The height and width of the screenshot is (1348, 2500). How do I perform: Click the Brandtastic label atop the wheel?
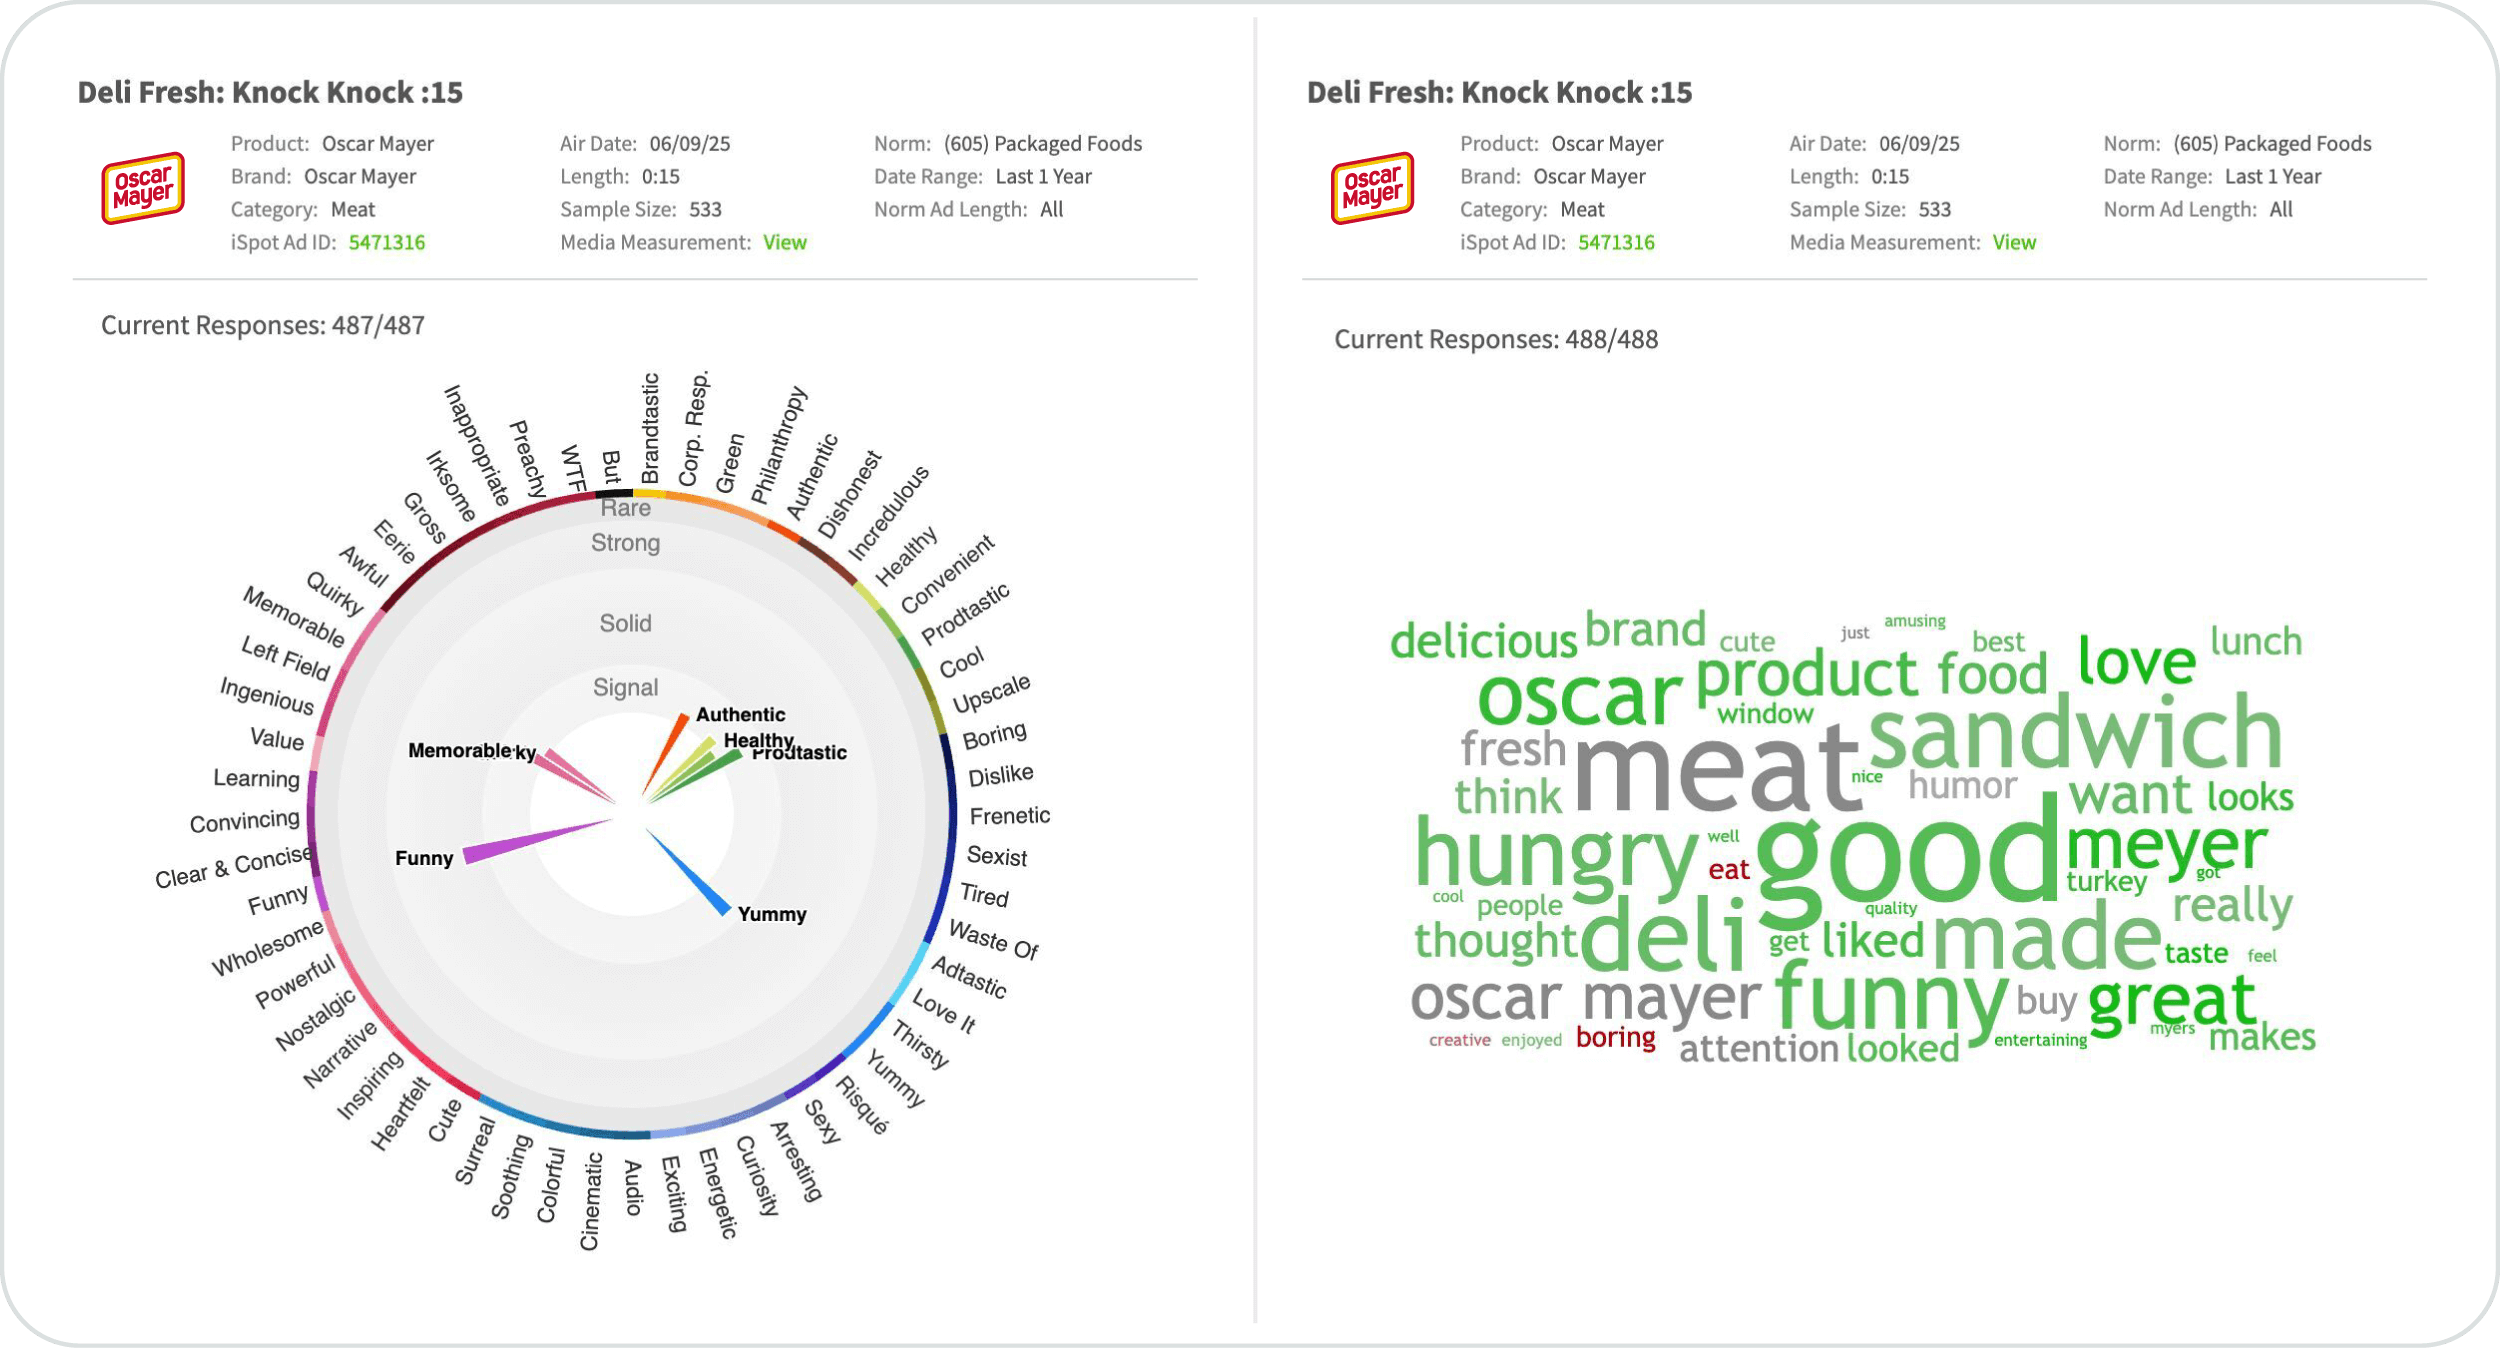[650, 428]
